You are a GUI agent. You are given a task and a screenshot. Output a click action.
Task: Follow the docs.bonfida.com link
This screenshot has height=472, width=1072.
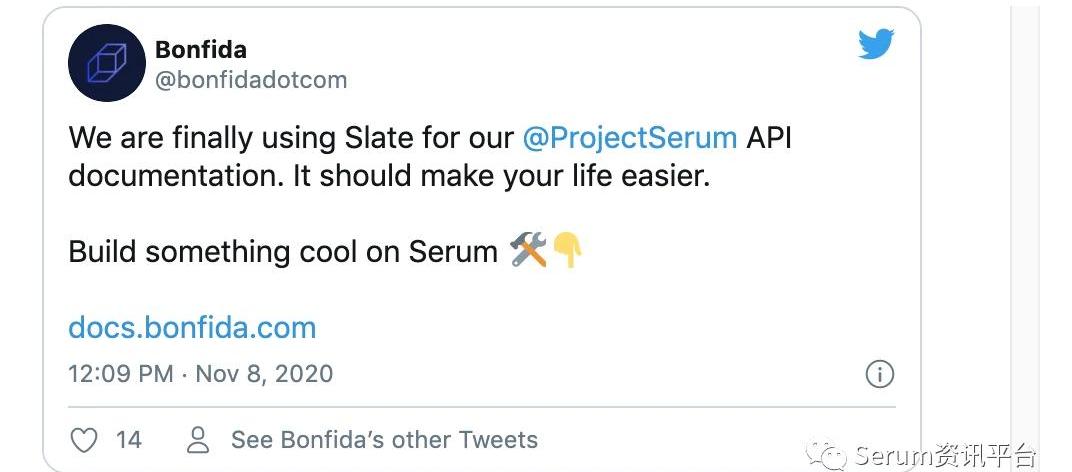192,328
